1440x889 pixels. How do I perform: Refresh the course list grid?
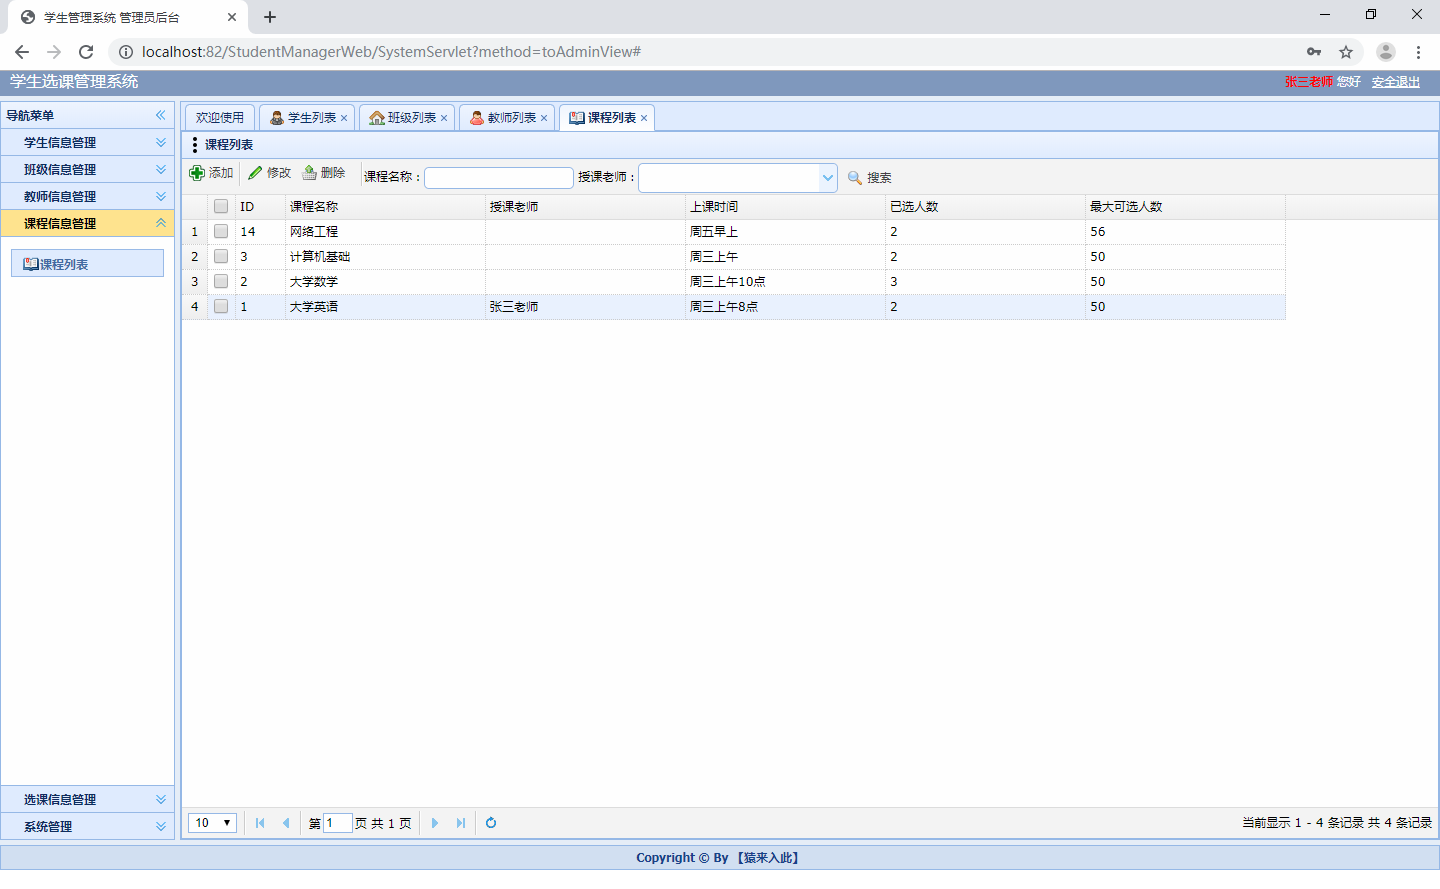(491, 823)
